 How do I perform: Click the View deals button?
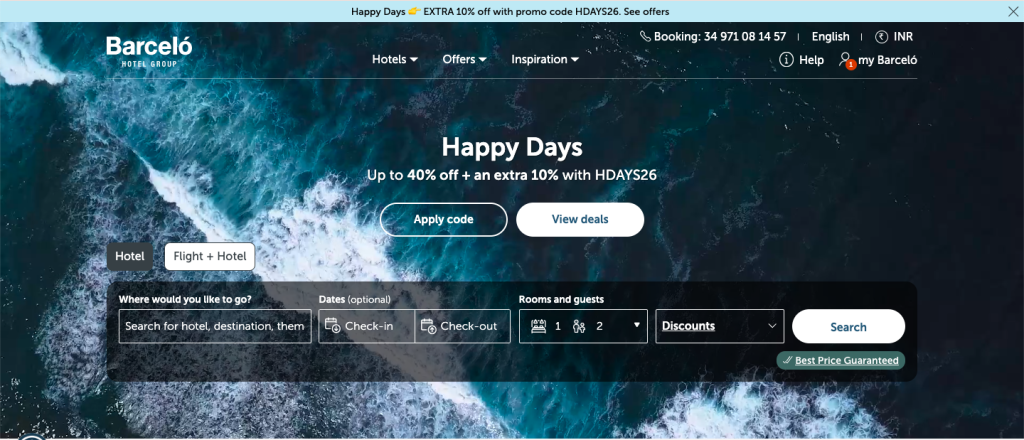point(580,219)
